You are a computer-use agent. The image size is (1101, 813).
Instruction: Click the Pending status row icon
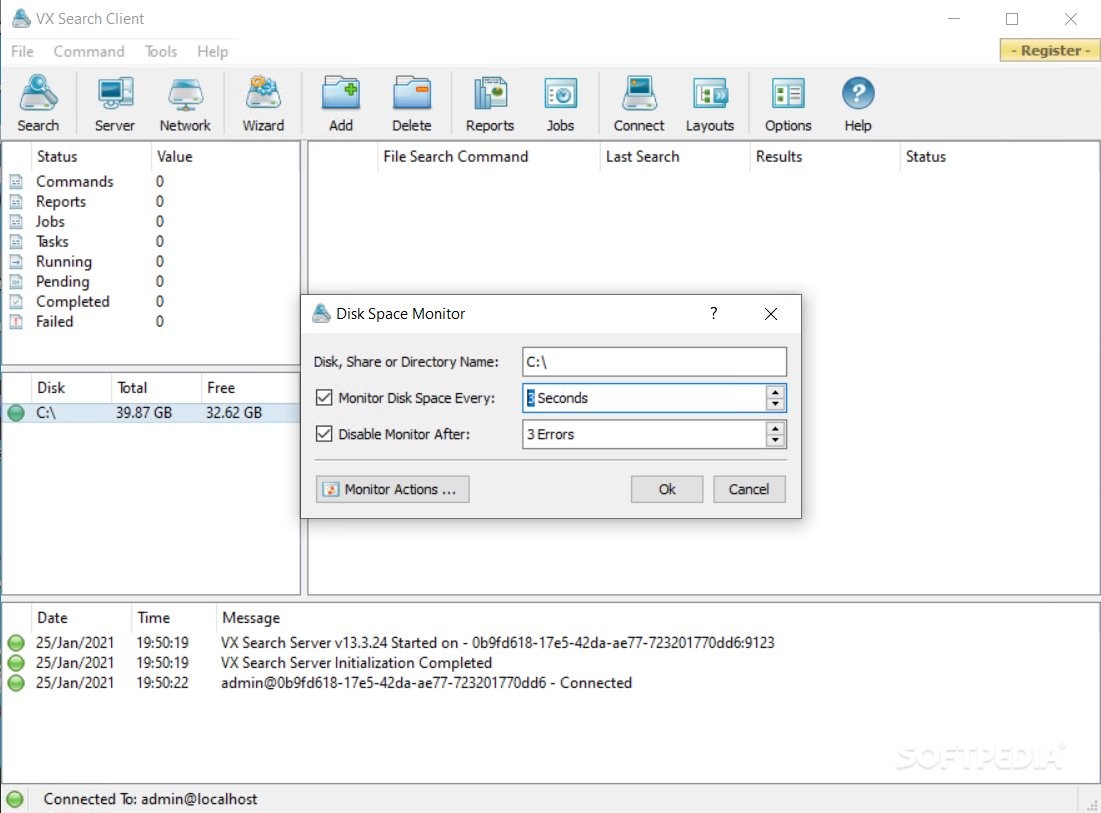coord(16,282)
